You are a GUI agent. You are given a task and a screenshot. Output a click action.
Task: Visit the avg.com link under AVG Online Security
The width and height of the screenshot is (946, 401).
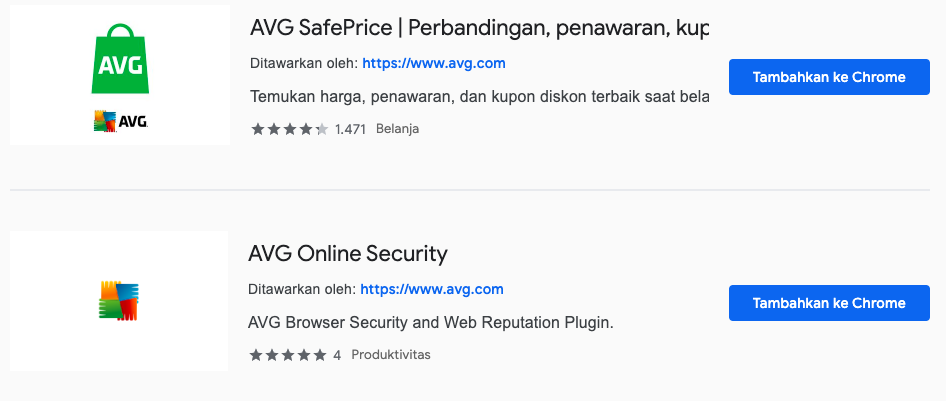click(x=432, y=290)
